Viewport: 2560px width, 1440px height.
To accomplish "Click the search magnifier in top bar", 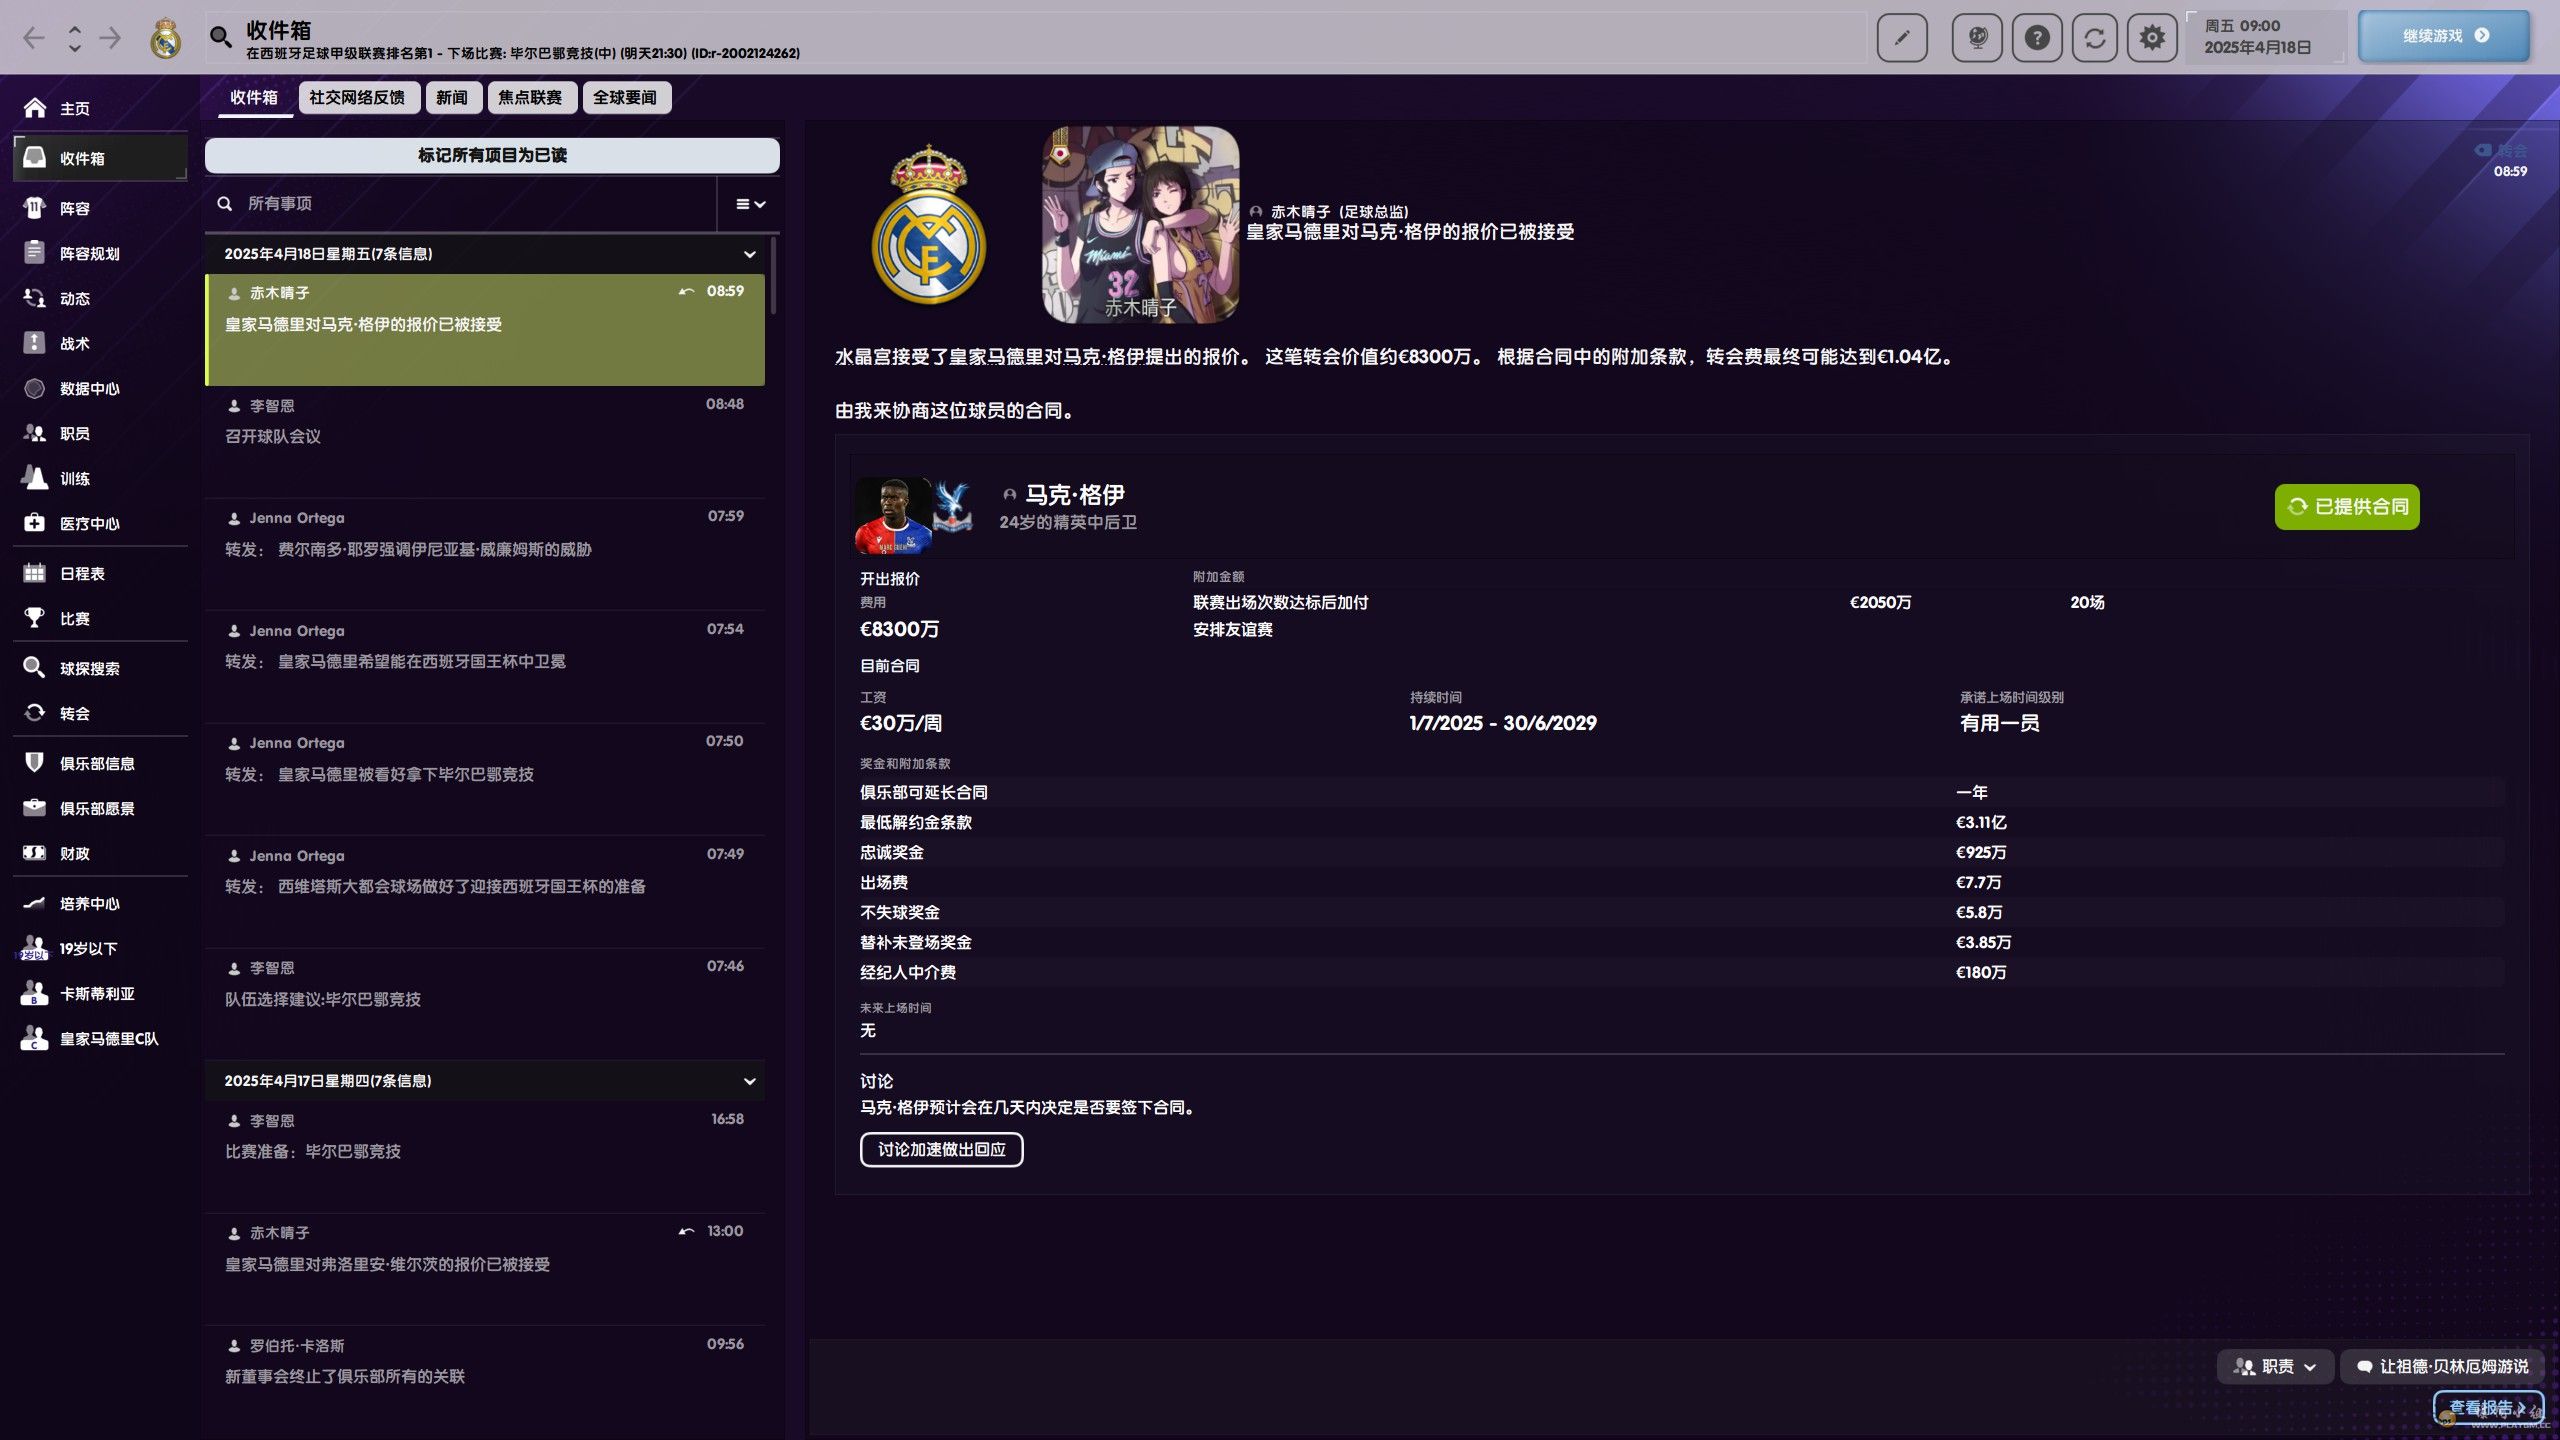I will 220,38.
